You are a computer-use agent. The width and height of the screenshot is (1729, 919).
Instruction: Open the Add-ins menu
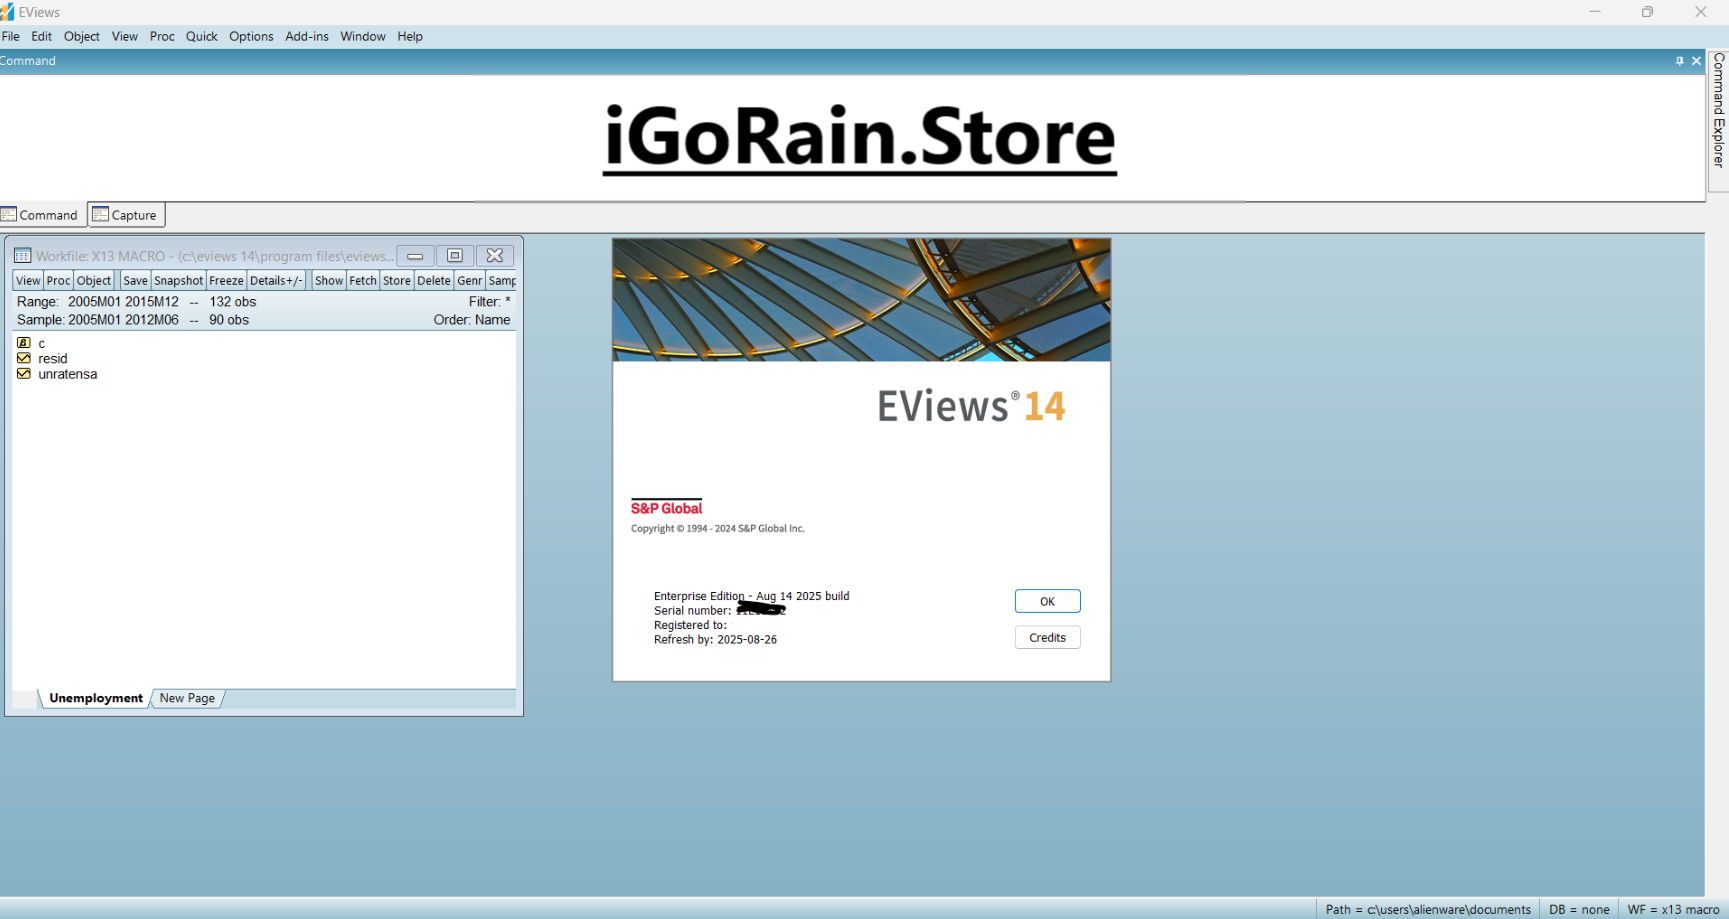tap(307, 36)
